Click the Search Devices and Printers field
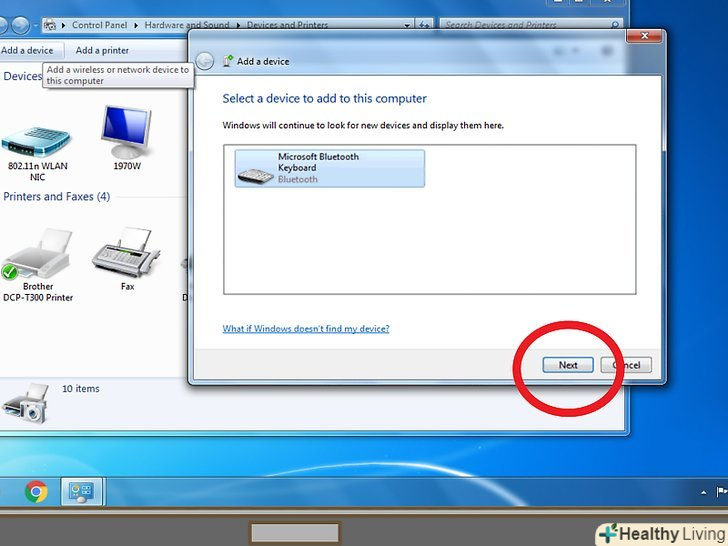The height and width of the screenshot is (546, 728). coord(531,25)
